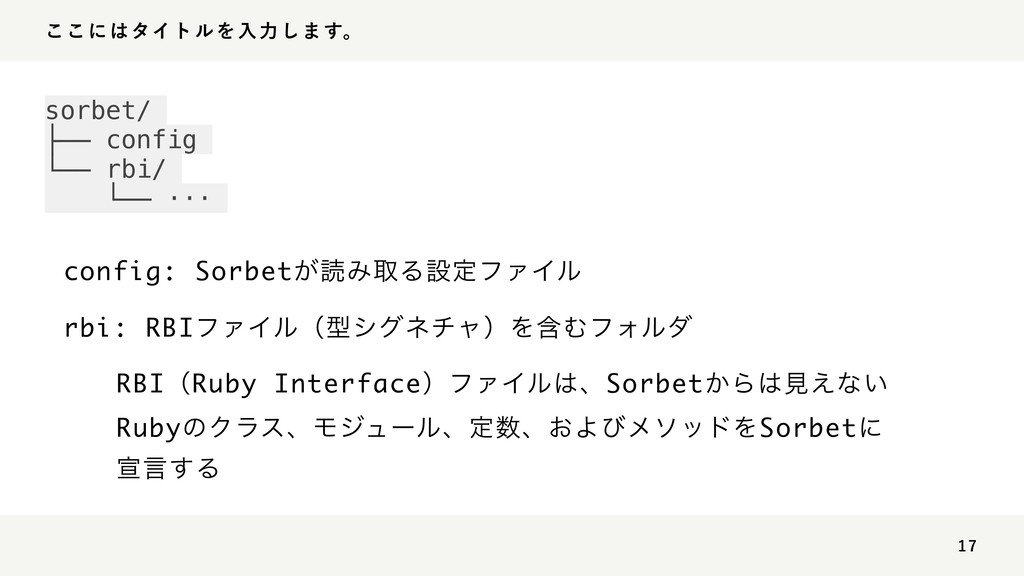This screenshot has width=1024, height=576.
Task: Click the config entry in directory tree
Action: pos(152,140)
